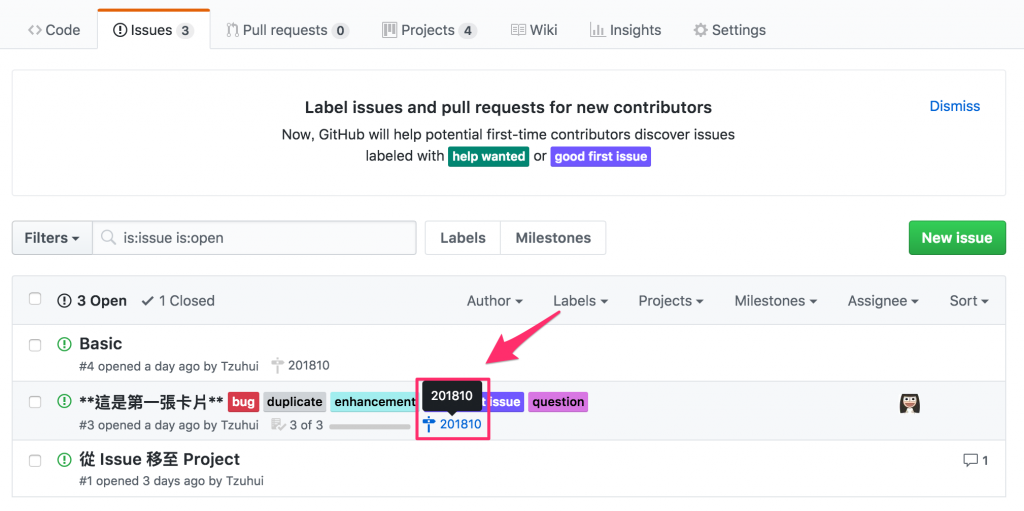
Task: Dismiss the contributor labels banner
Action: (955, 106)
